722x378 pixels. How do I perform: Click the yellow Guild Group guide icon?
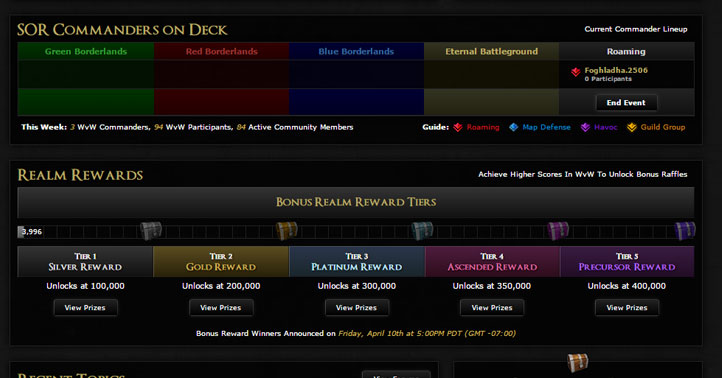(x=632, y=127)
